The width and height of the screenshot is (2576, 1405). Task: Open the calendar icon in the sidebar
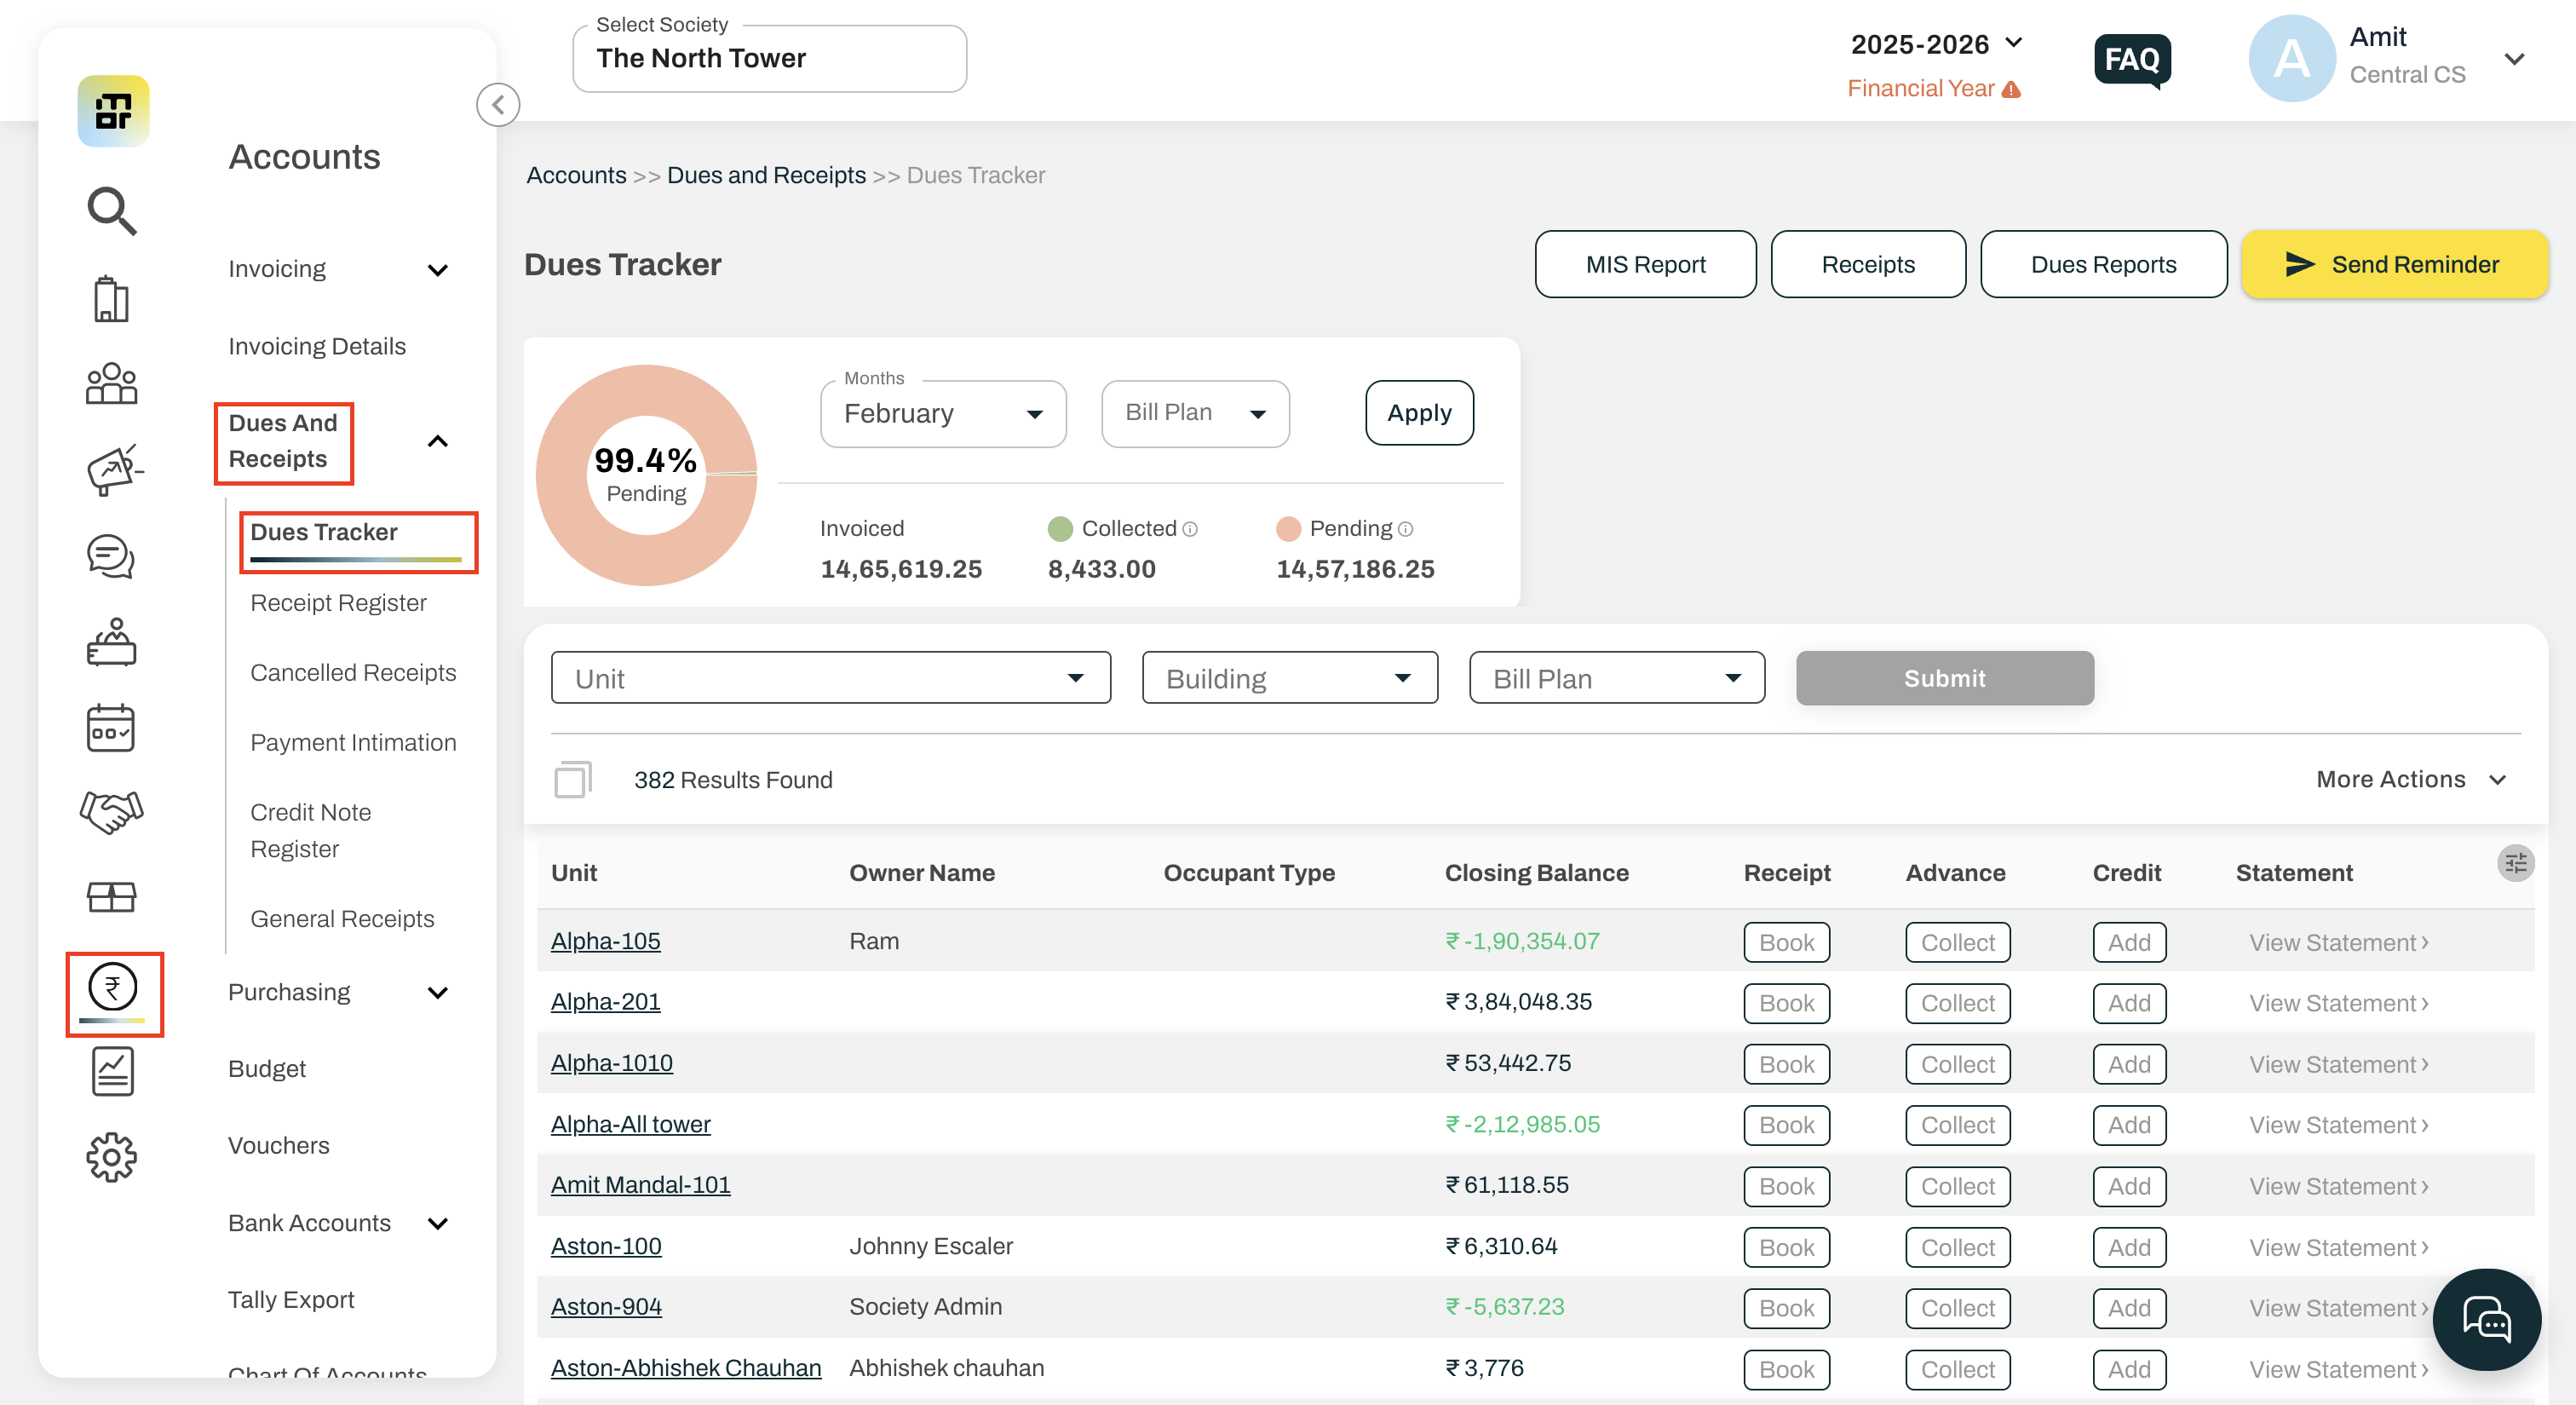(x=111, y=728)
